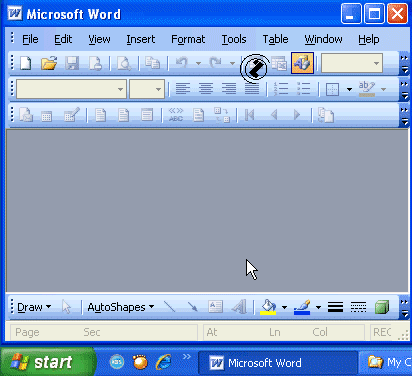Open the Style dropdown box
Viewport: 412px width, 376px height.
[71, 89]
